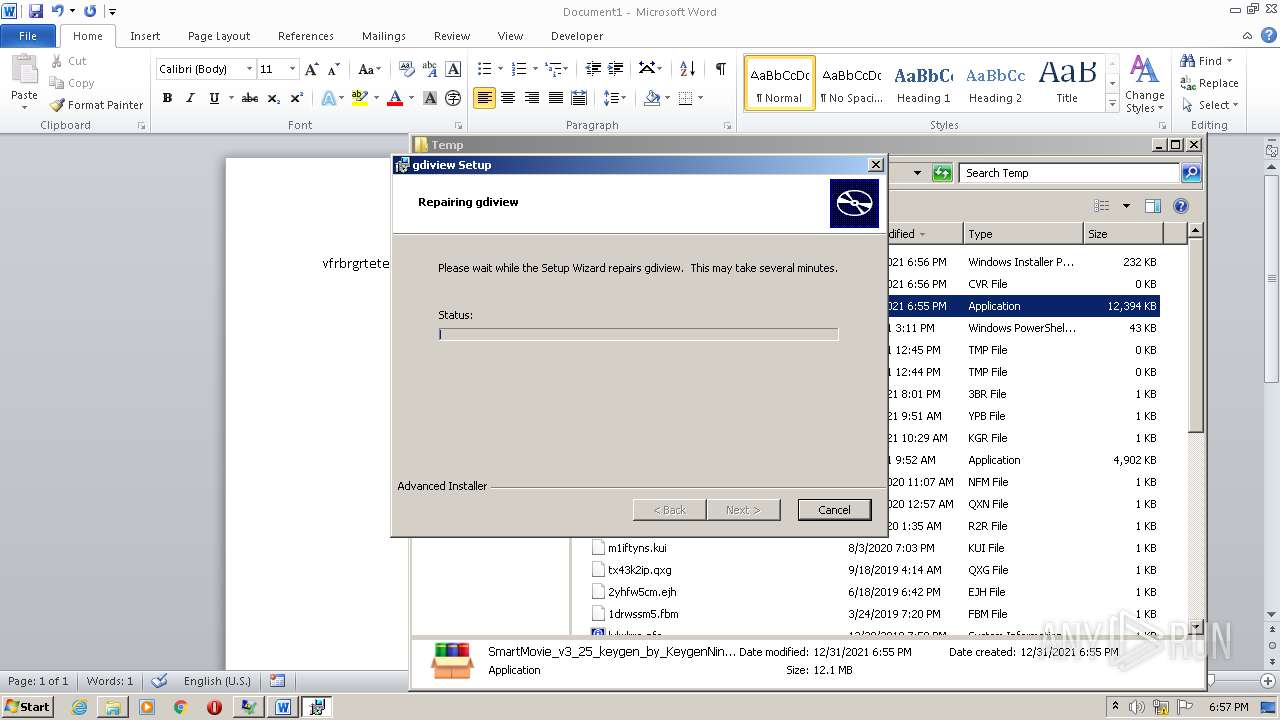
Task: Click language English (U.S.) in status bar
Action: 217,681
